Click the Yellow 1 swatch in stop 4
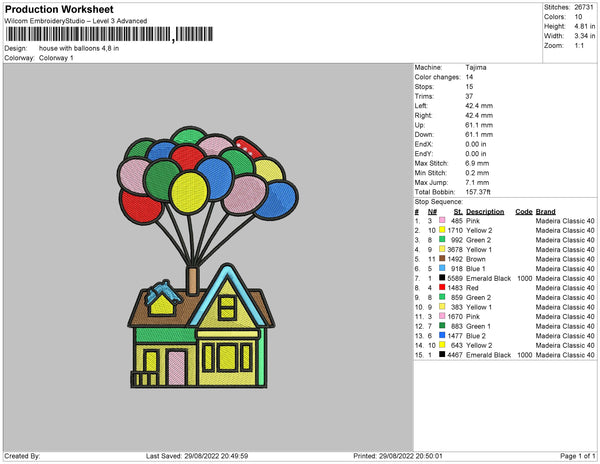600x464 pixels. (x=442, y=249)
